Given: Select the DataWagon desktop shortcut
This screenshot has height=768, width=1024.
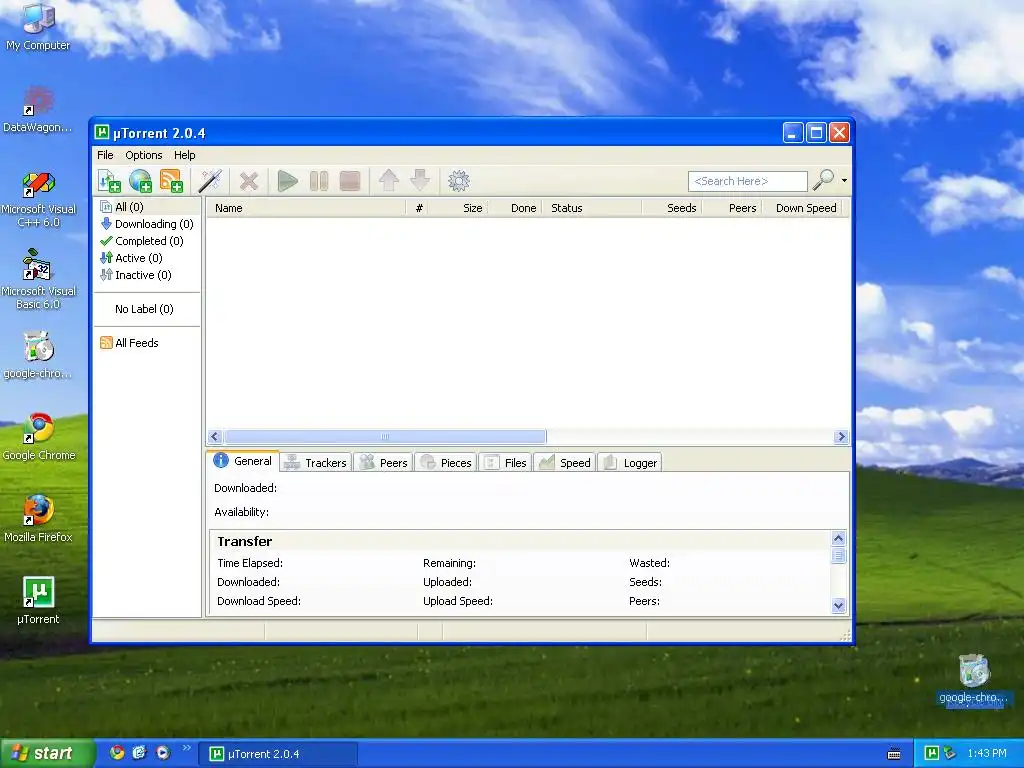Looking at the screenshot, I should tap(38, 110).
